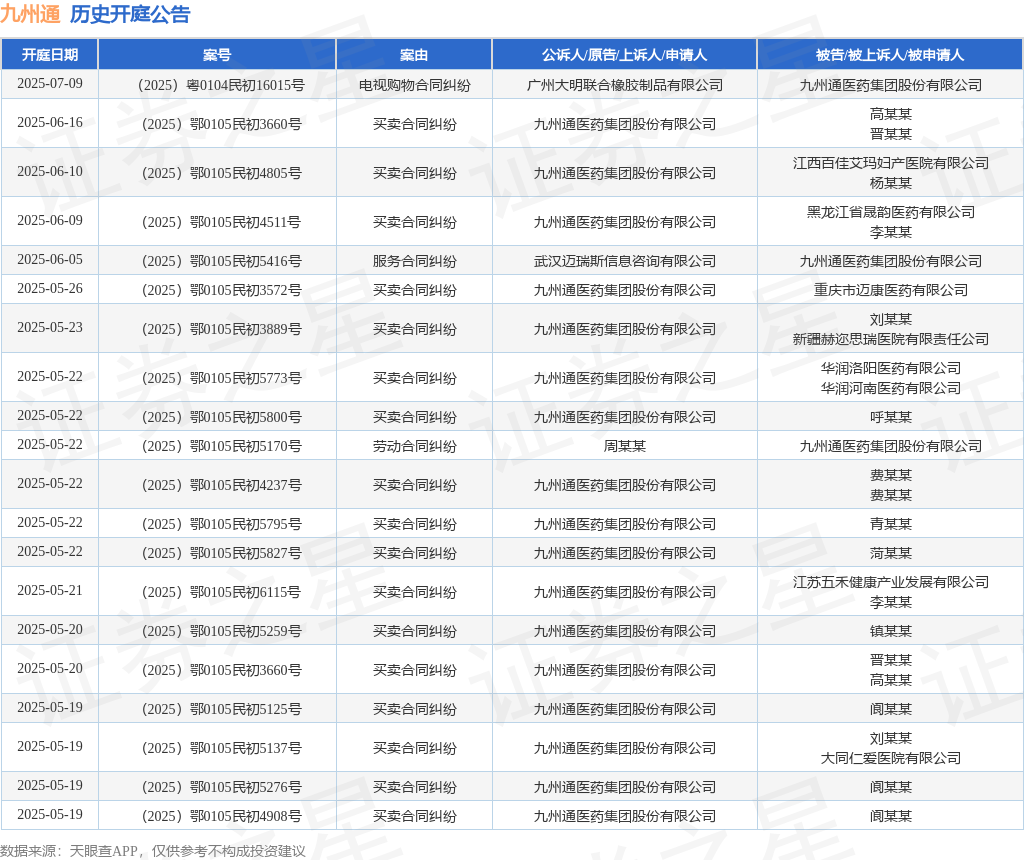
Task: Select case number 鄂0105民初4237号
Action: 221,486
